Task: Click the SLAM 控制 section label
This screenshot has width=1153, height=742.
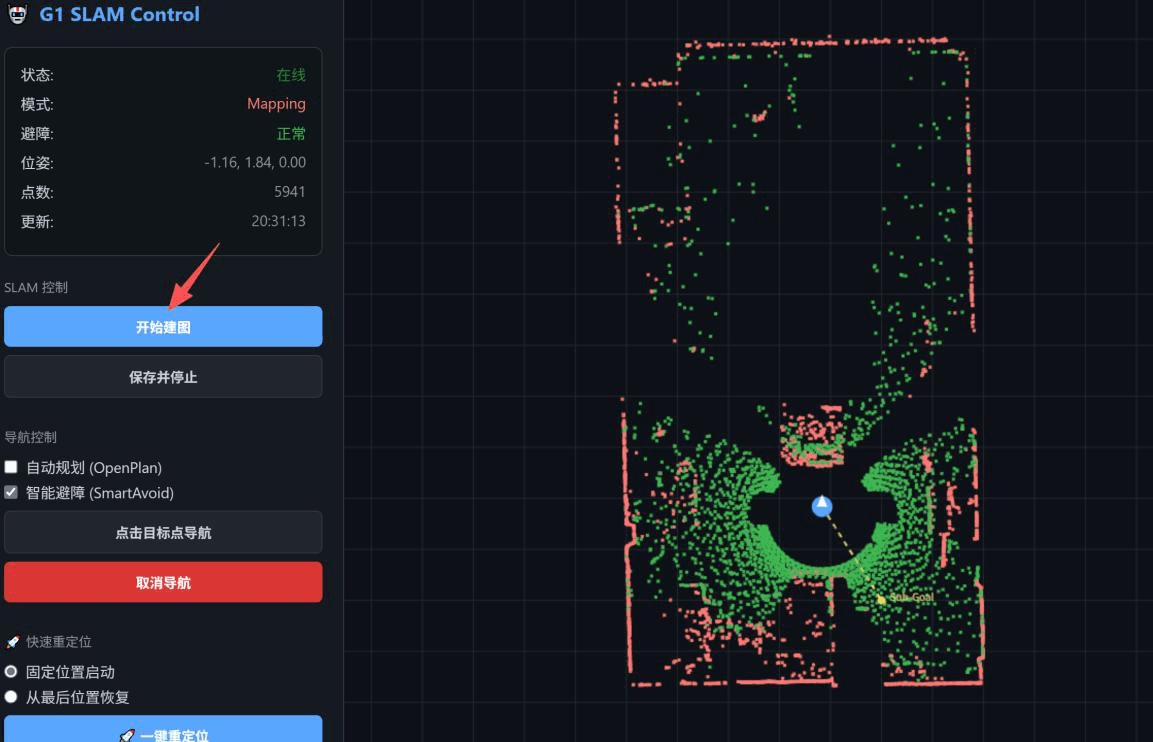Action: coord(36,288)
